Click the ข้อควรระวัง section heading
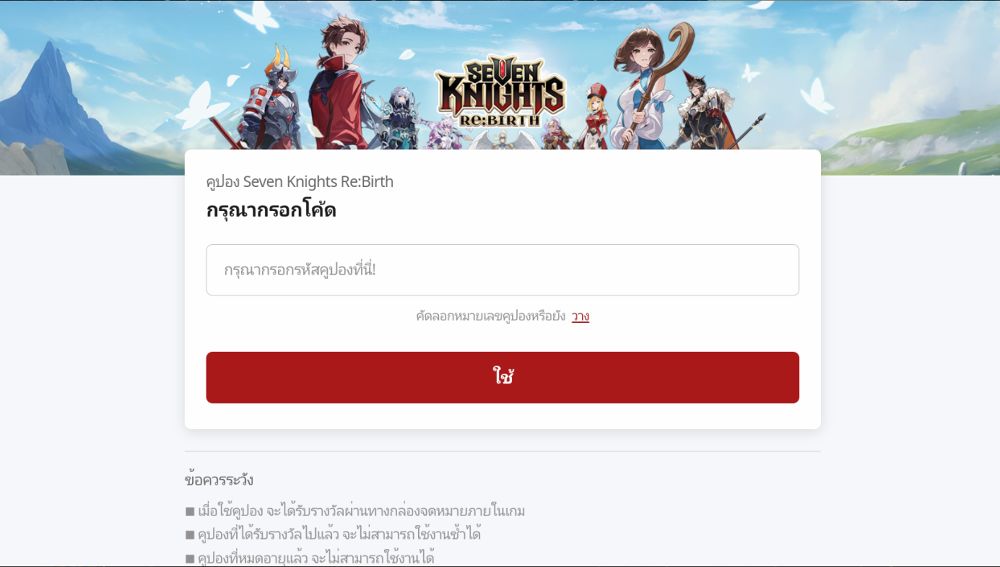This screenshot has height=567, width=1000. 219,480
